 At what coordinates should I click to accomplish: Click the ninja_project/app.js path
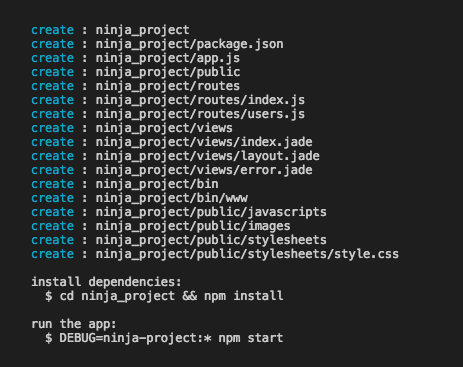tap(168, 58)
